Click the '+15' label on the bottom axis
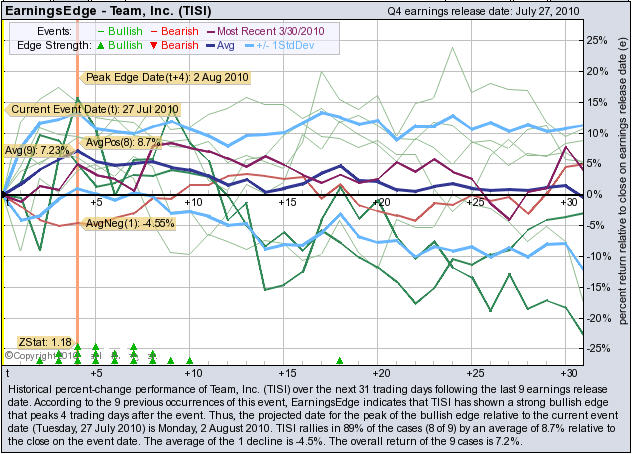This screenshot has height=454, width=633. click(x=287, y=373)
